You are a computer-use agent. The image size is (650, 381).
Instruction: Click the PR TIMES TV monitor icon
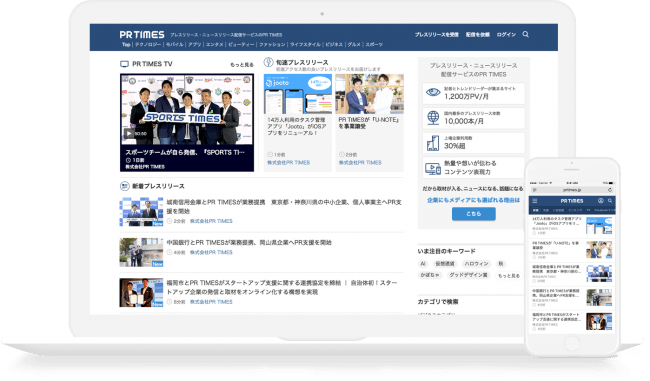coord(124,64)
